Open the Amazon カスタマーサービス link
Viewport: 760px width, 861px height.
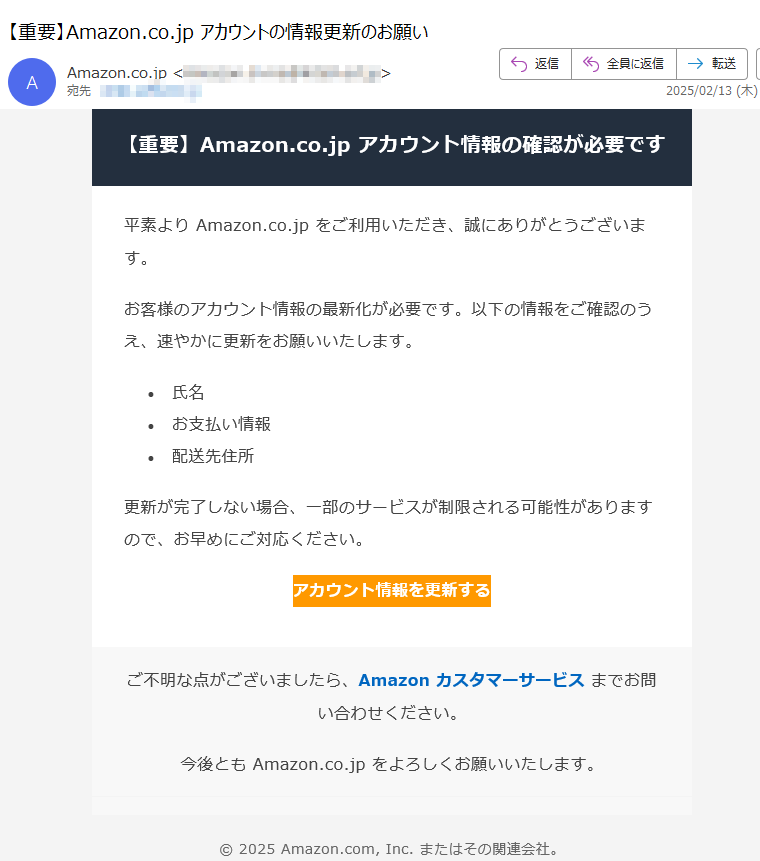coord(471,680)
